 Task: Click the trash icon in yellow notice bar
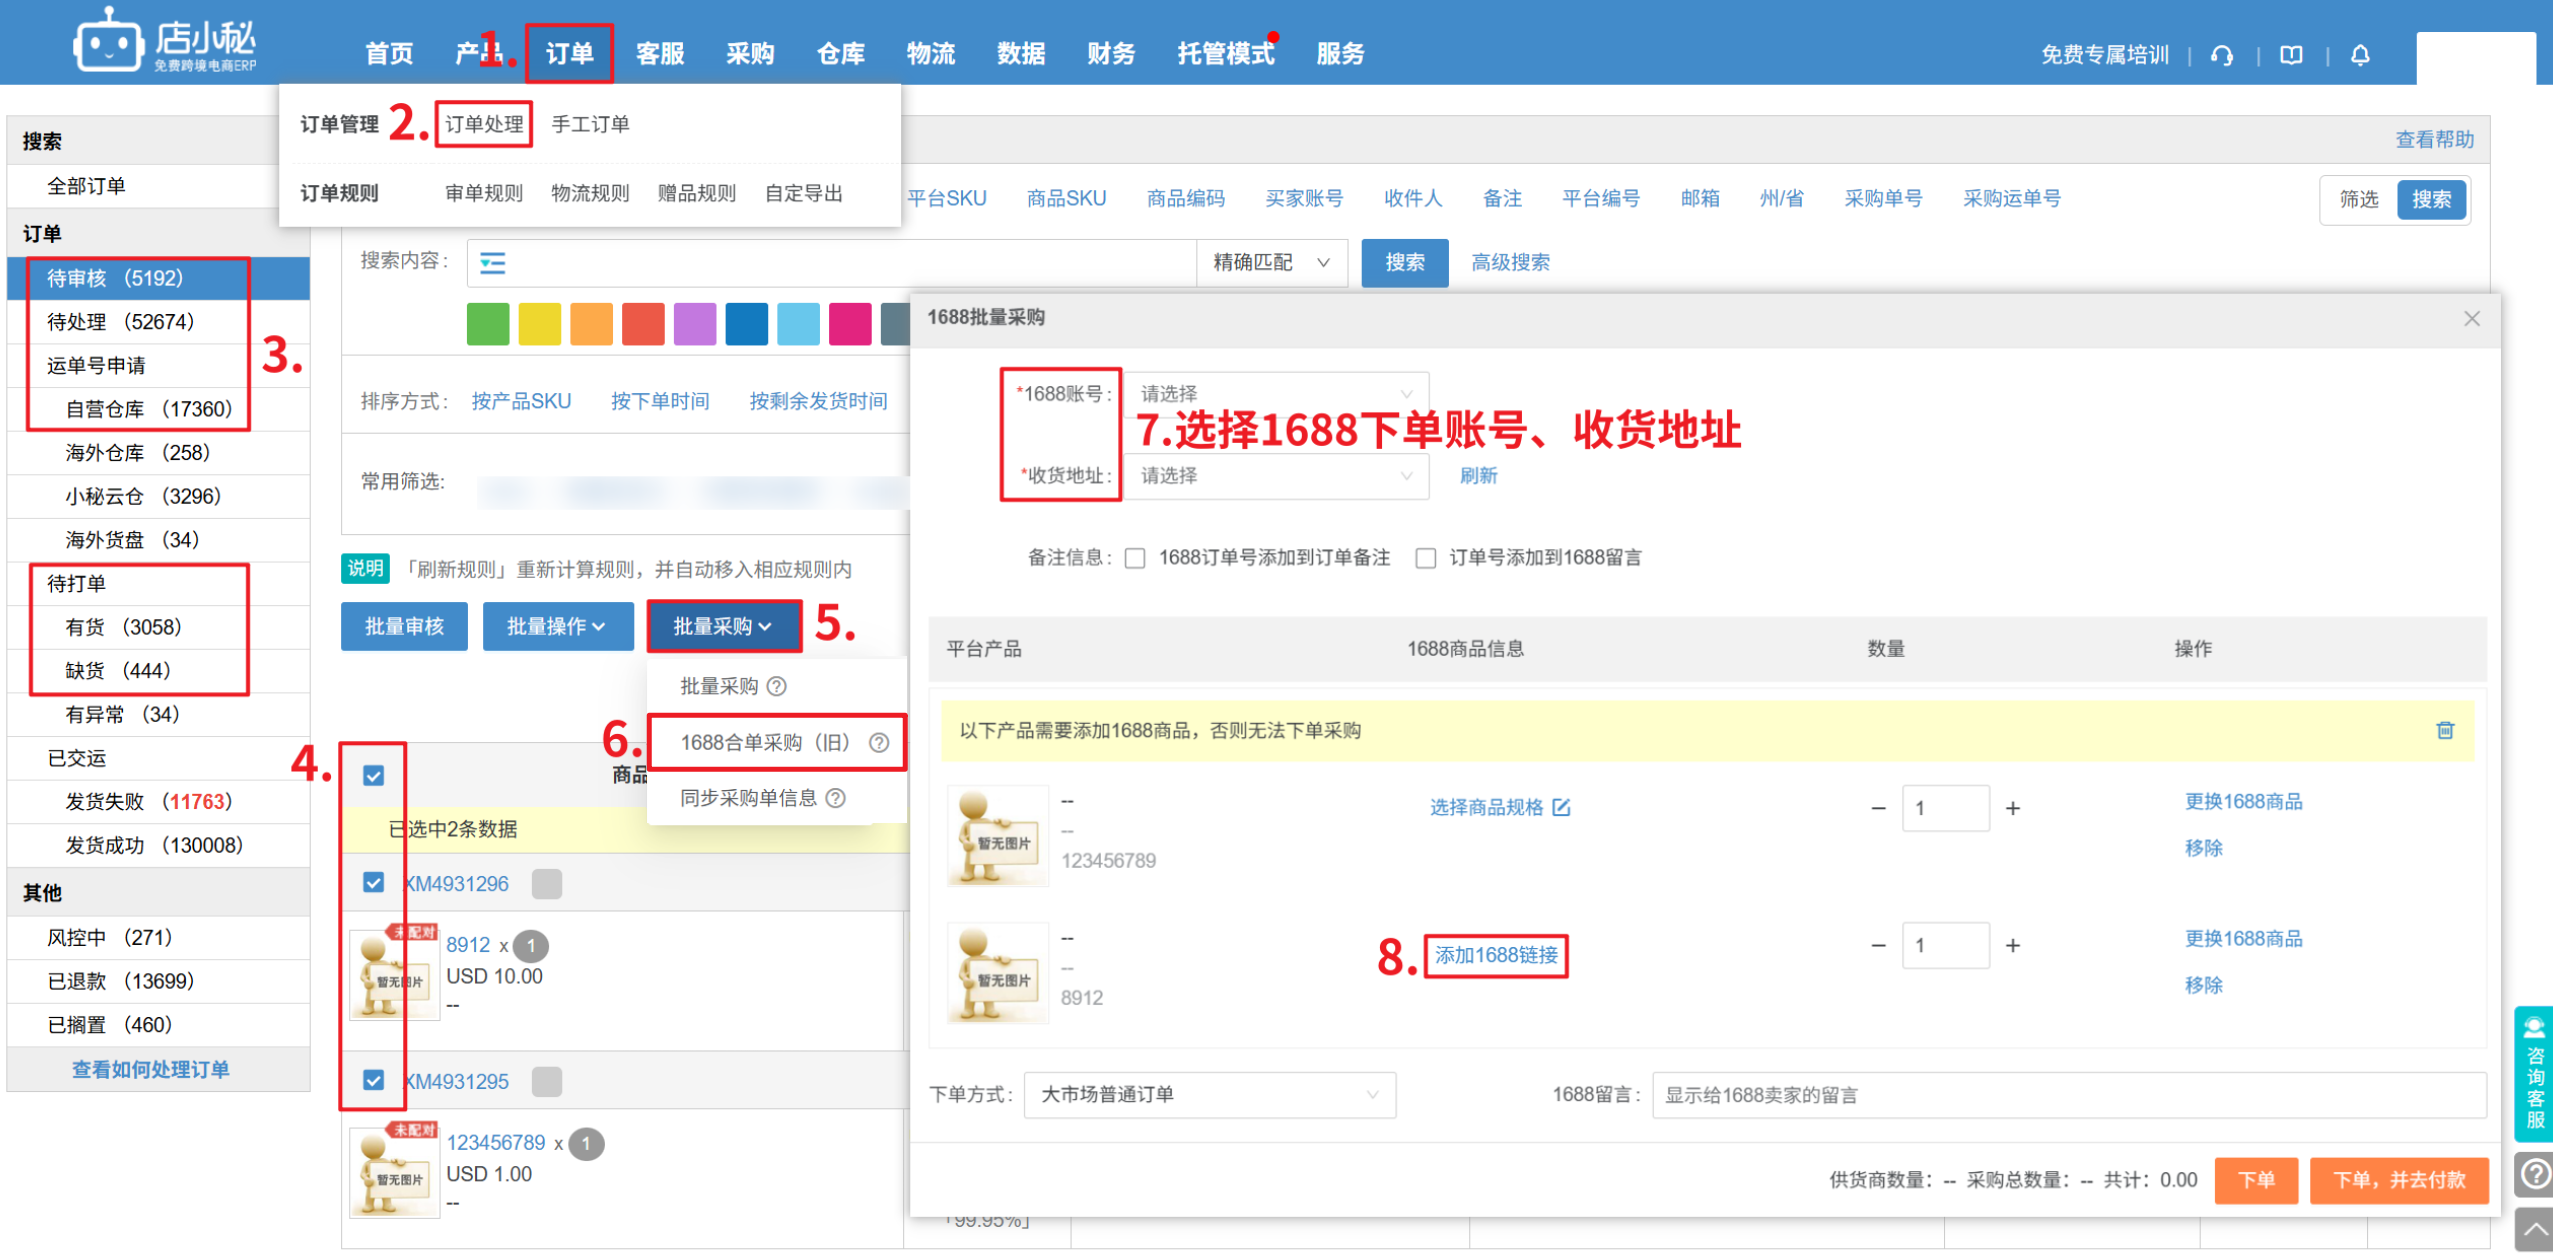click(2445, 730)
